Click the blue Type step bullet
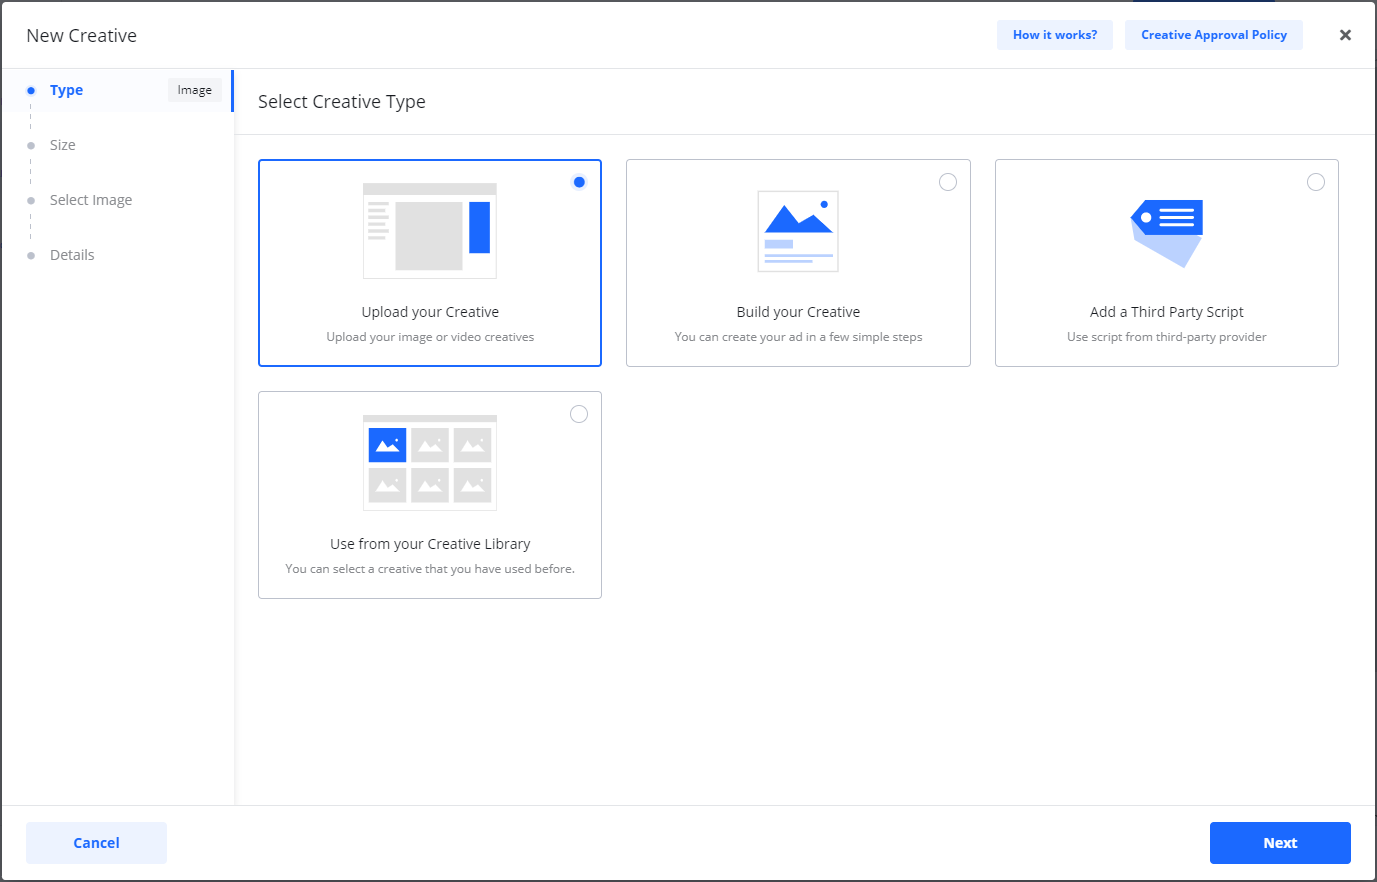1377x882 pixels. (x=31, y=90)
